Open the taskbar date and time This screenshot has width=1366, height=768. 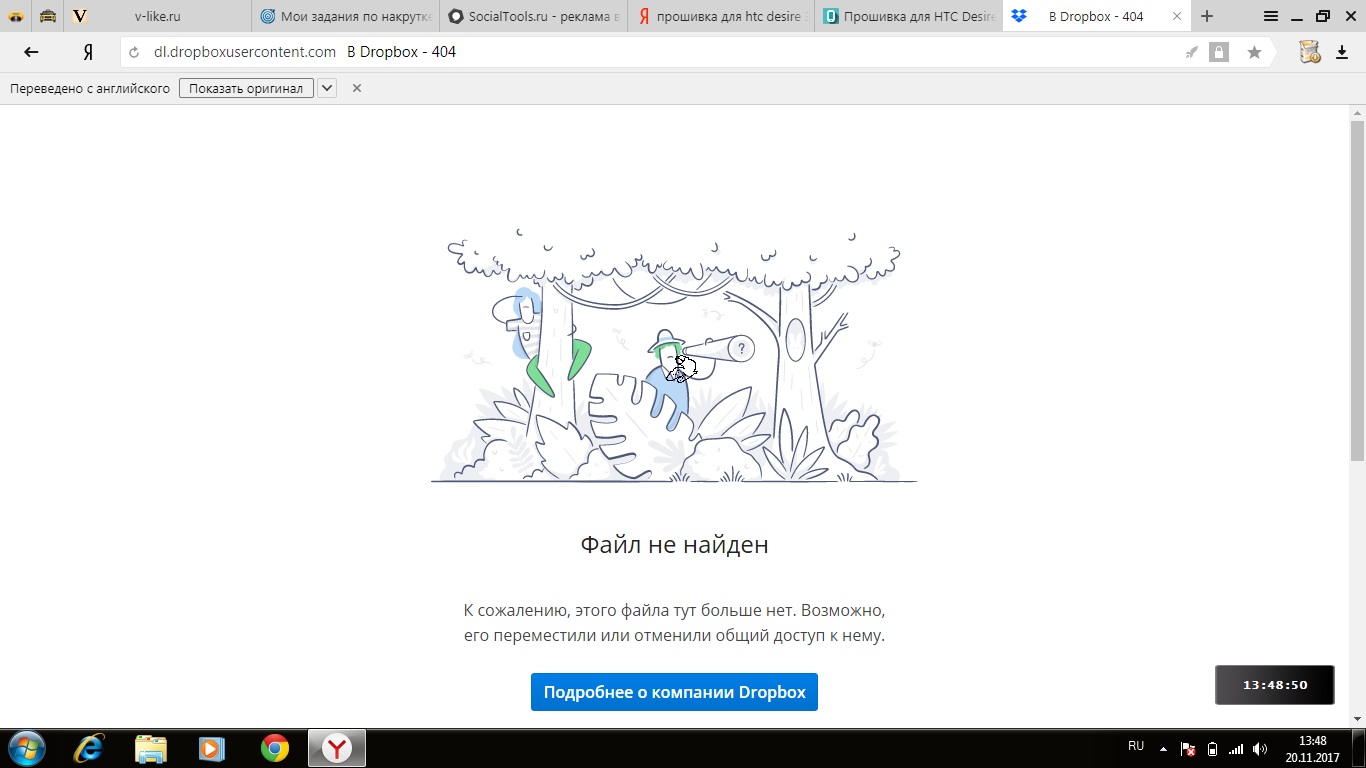1312,749
